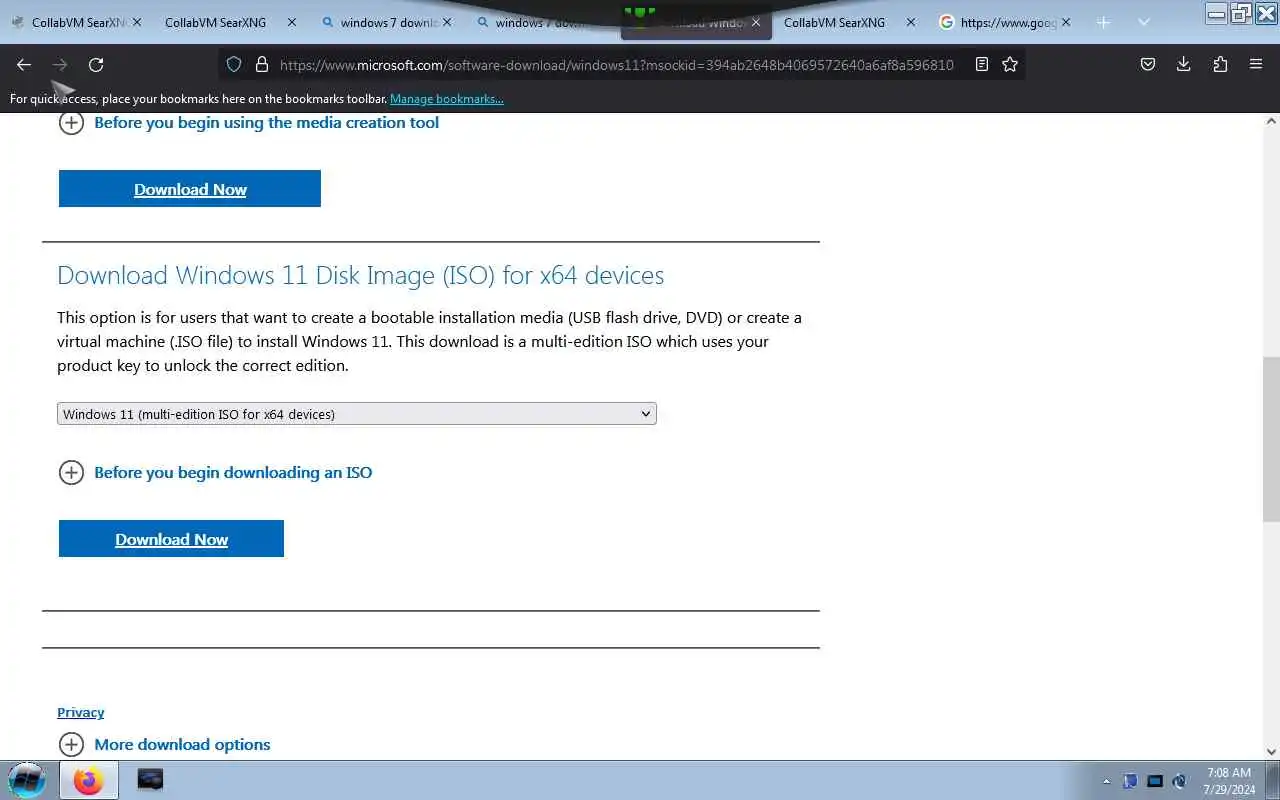Open a new tab with plus button
The height and width of the screenshot is (800, 1280).
point(1103,22)
